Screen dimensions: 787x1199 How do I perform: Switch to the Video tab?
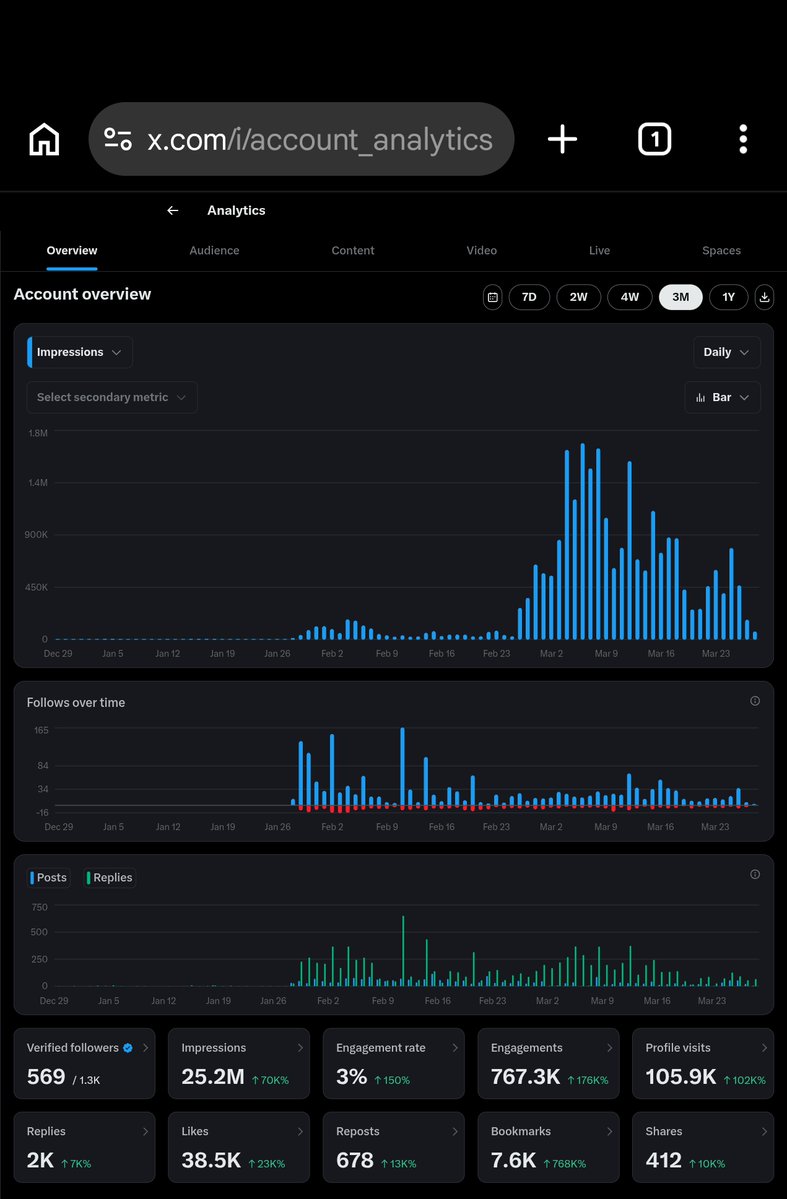click(482, 251)
